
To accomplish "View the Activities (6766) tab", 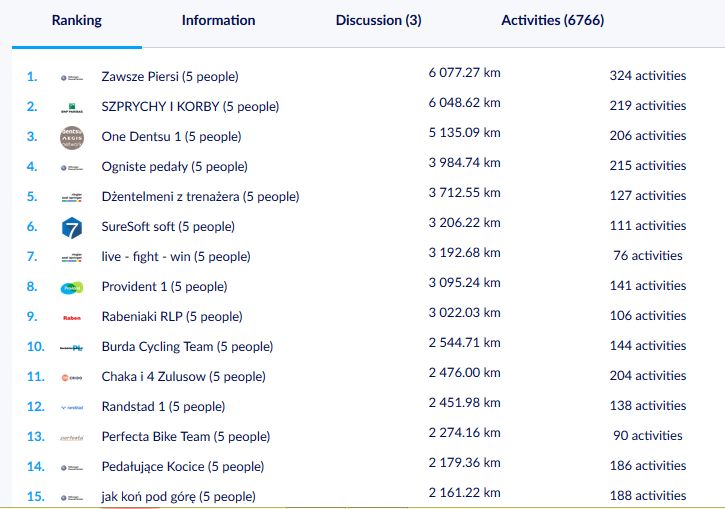I will coord(553,20).
